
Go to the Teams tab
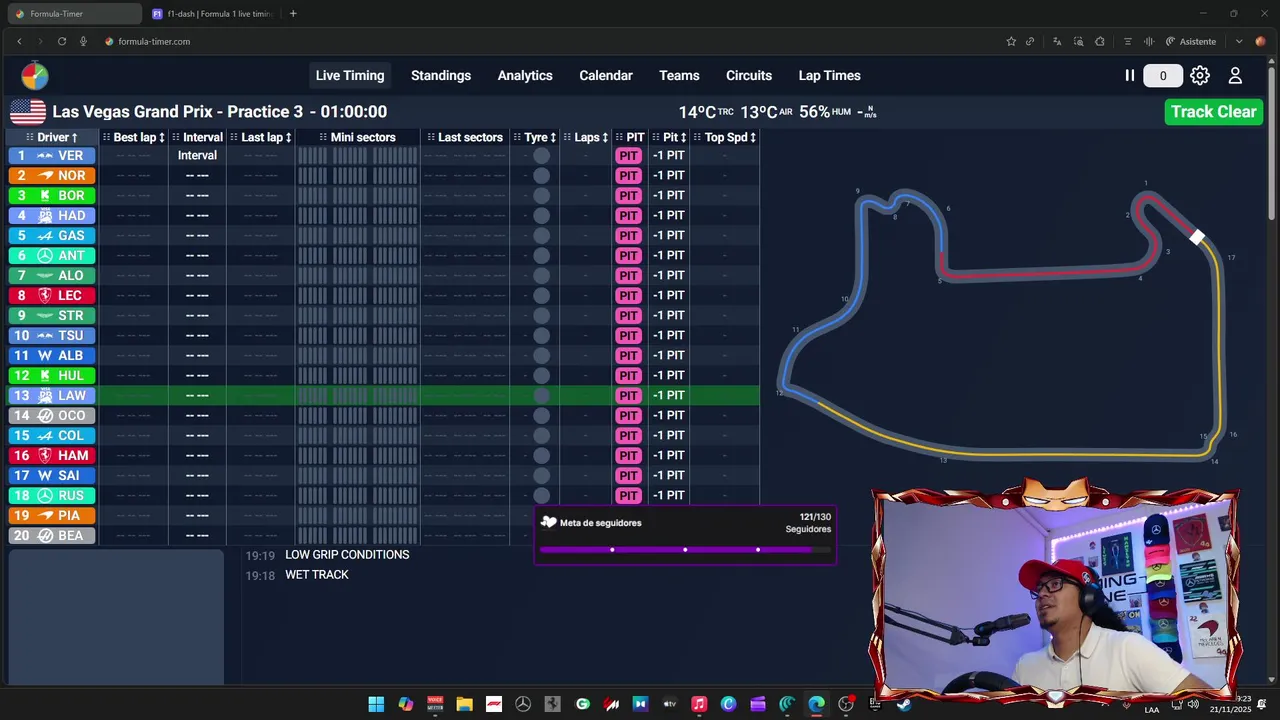pos(679,76)
